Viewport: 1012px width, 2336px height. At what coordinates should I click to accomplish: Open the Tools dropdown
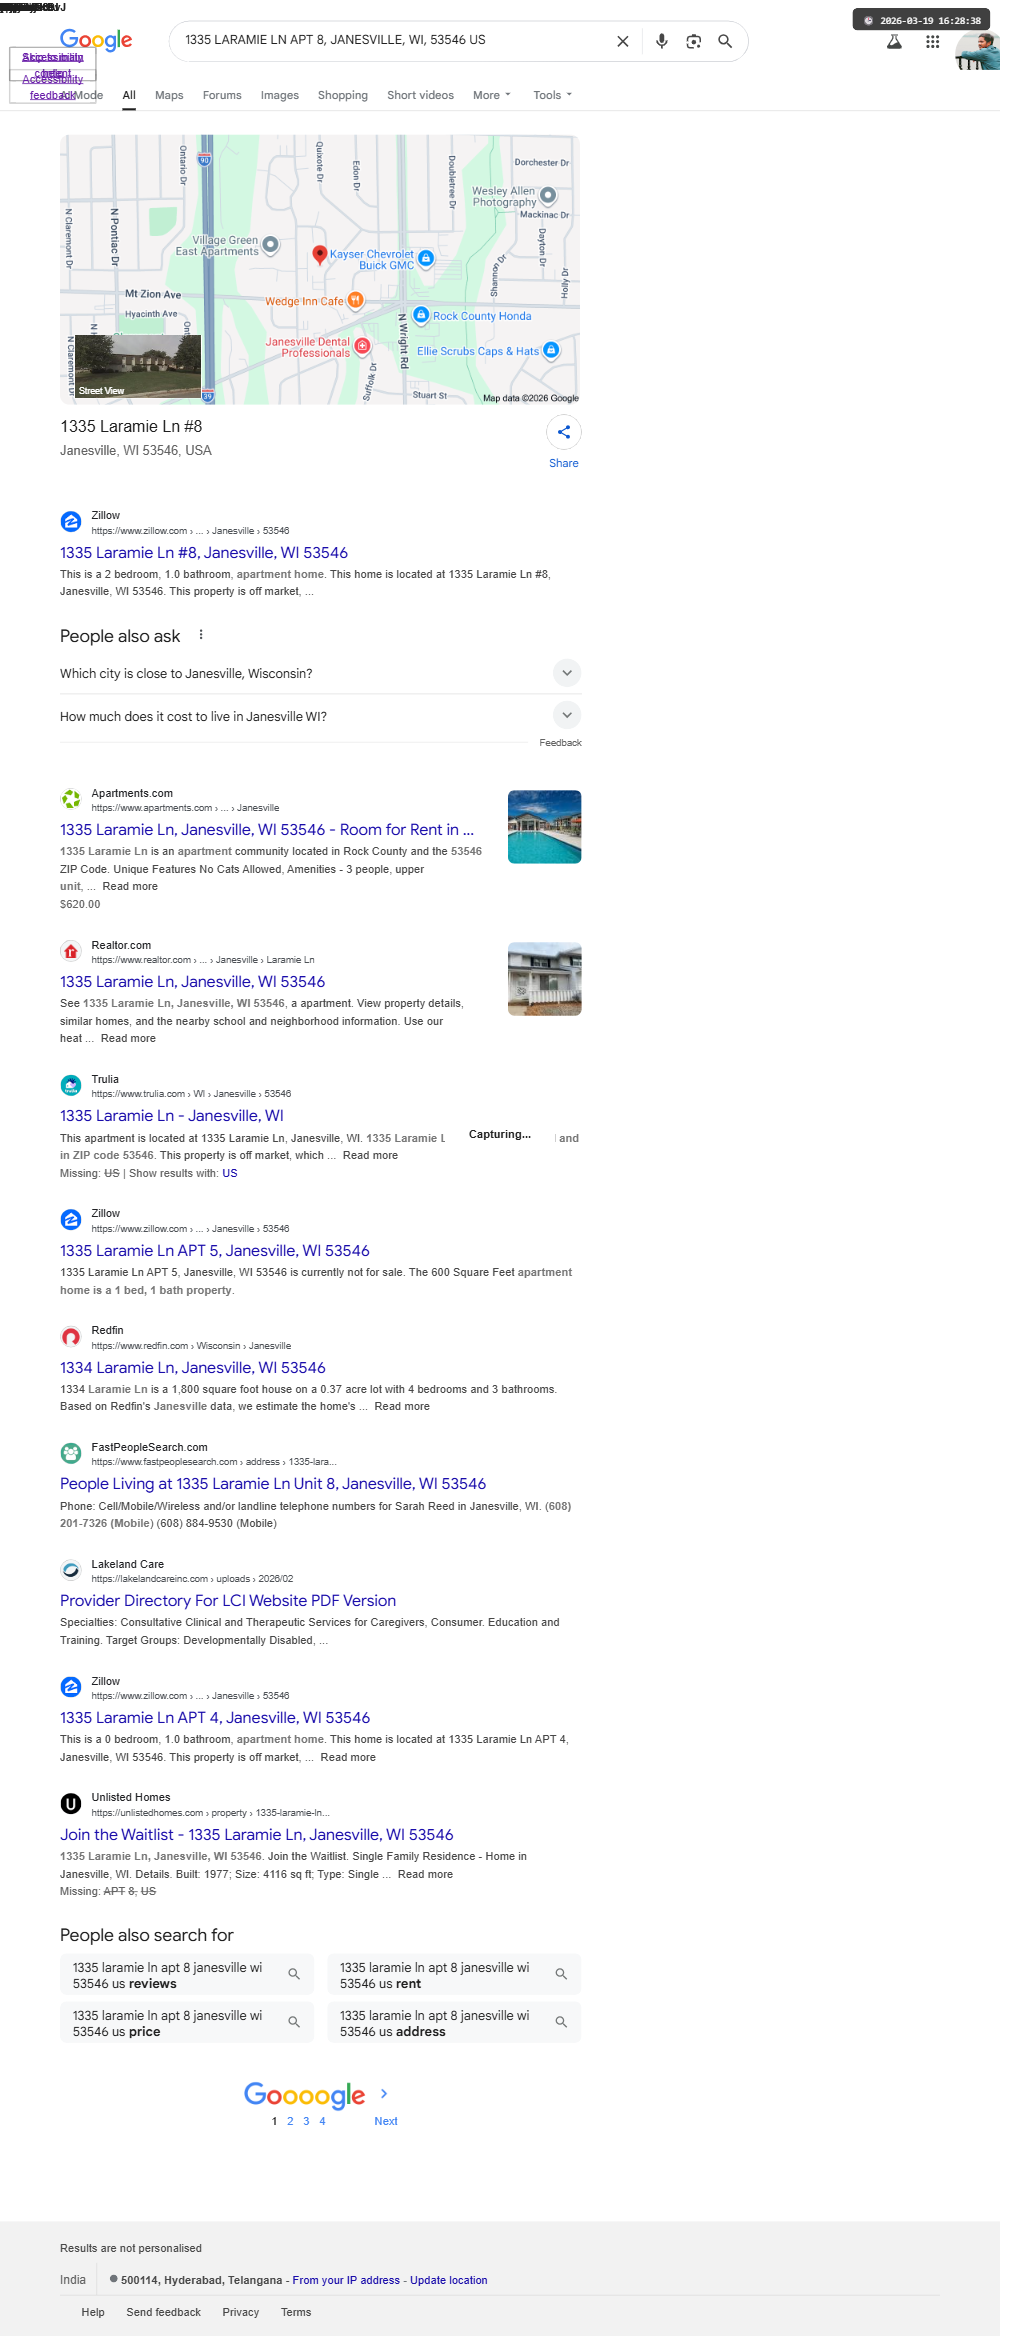point(552,95)
